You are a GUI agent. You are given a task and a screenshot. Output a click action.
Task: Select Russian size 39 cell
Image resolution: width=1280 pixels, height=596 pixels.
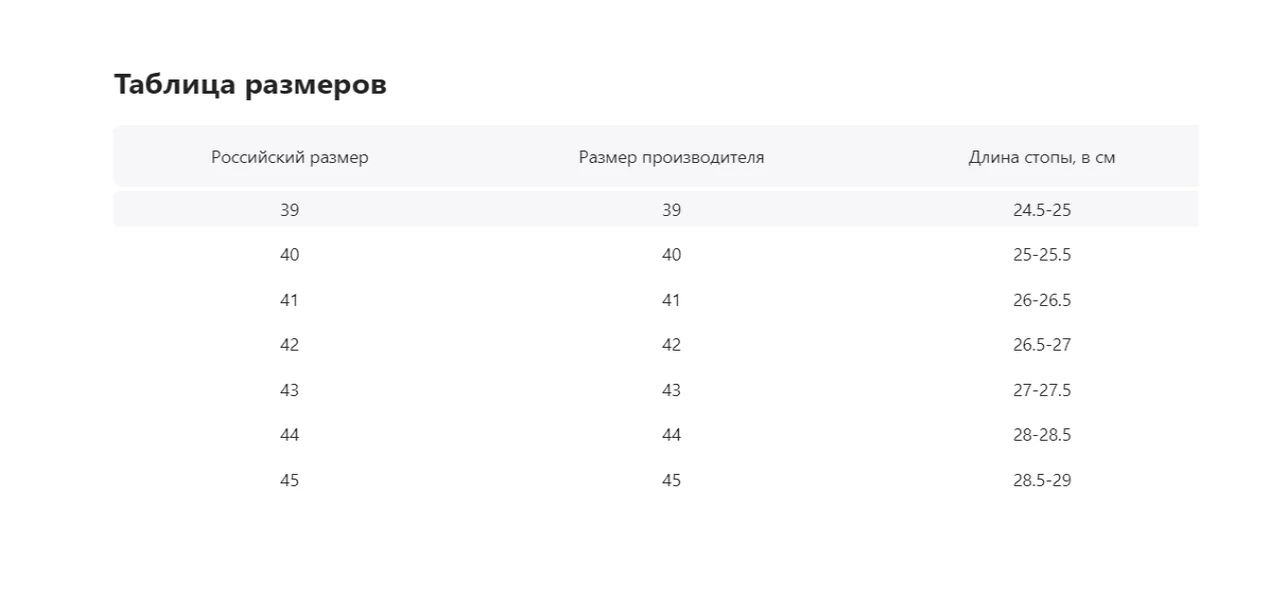pyautogui.click(x=290, y=210)
